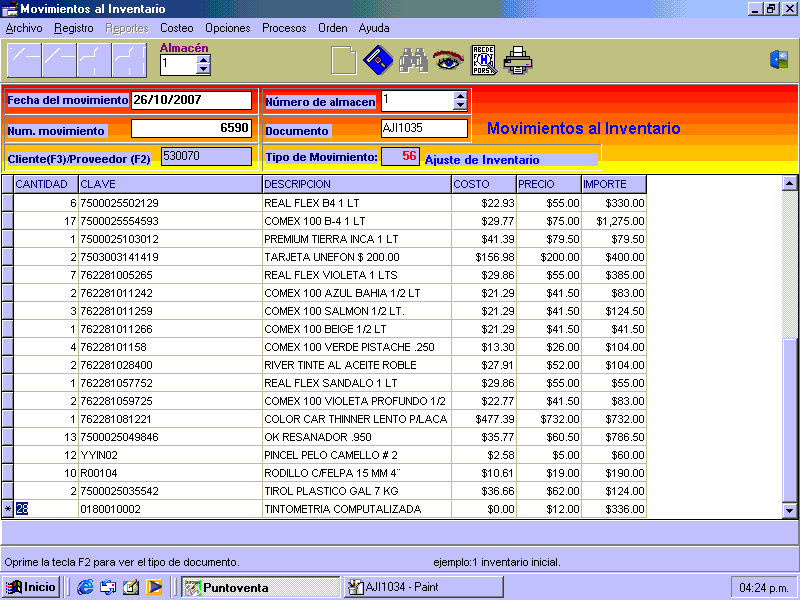Image resolution: width=800 pixels, height=600 pixels.
Task: Click the new blank document icon
Action: tap(343, 61)
